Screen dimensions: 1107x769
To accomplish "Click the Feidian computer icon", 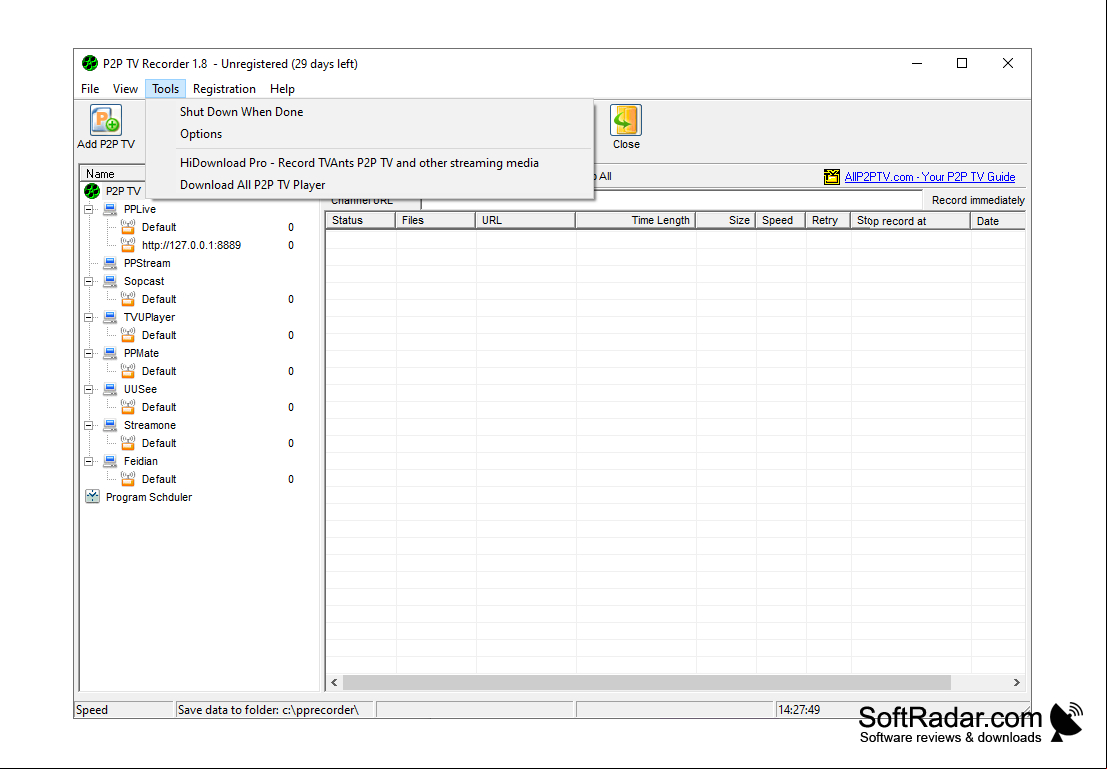I will 110,461.
